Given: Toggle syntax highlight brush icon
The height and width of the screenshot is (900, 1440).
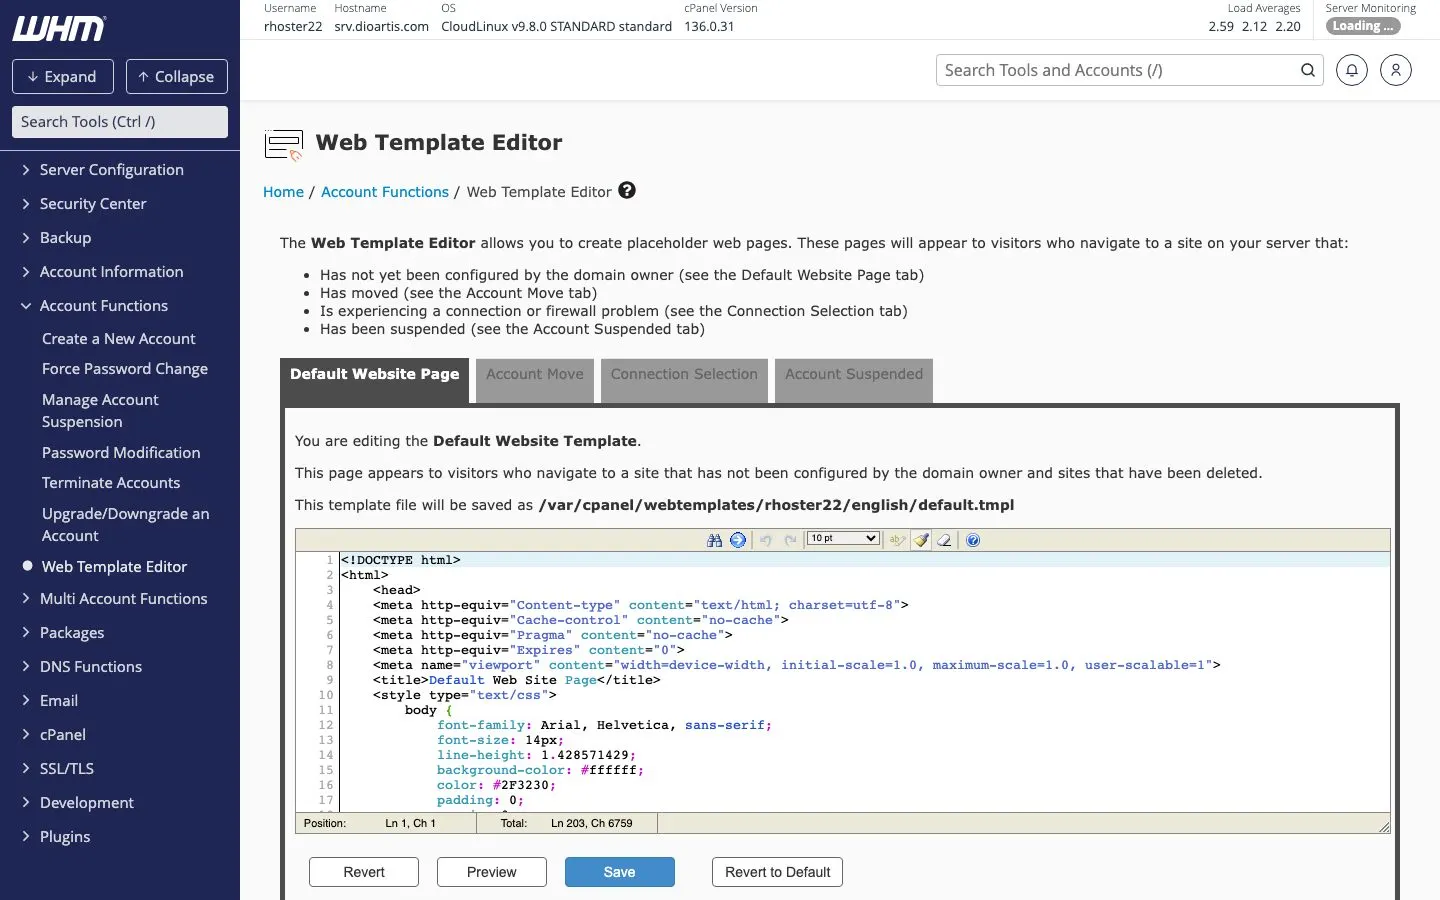Looking at the screenshot, I should (921, 540).
